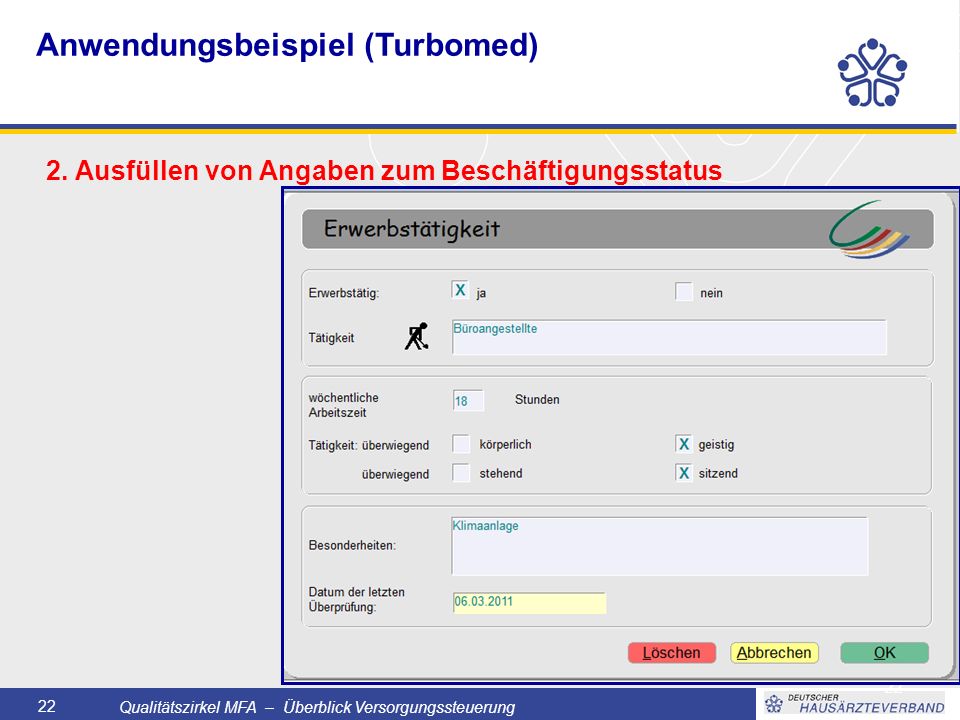Click the weekly hours field showing 18

[x=468, y=401]
